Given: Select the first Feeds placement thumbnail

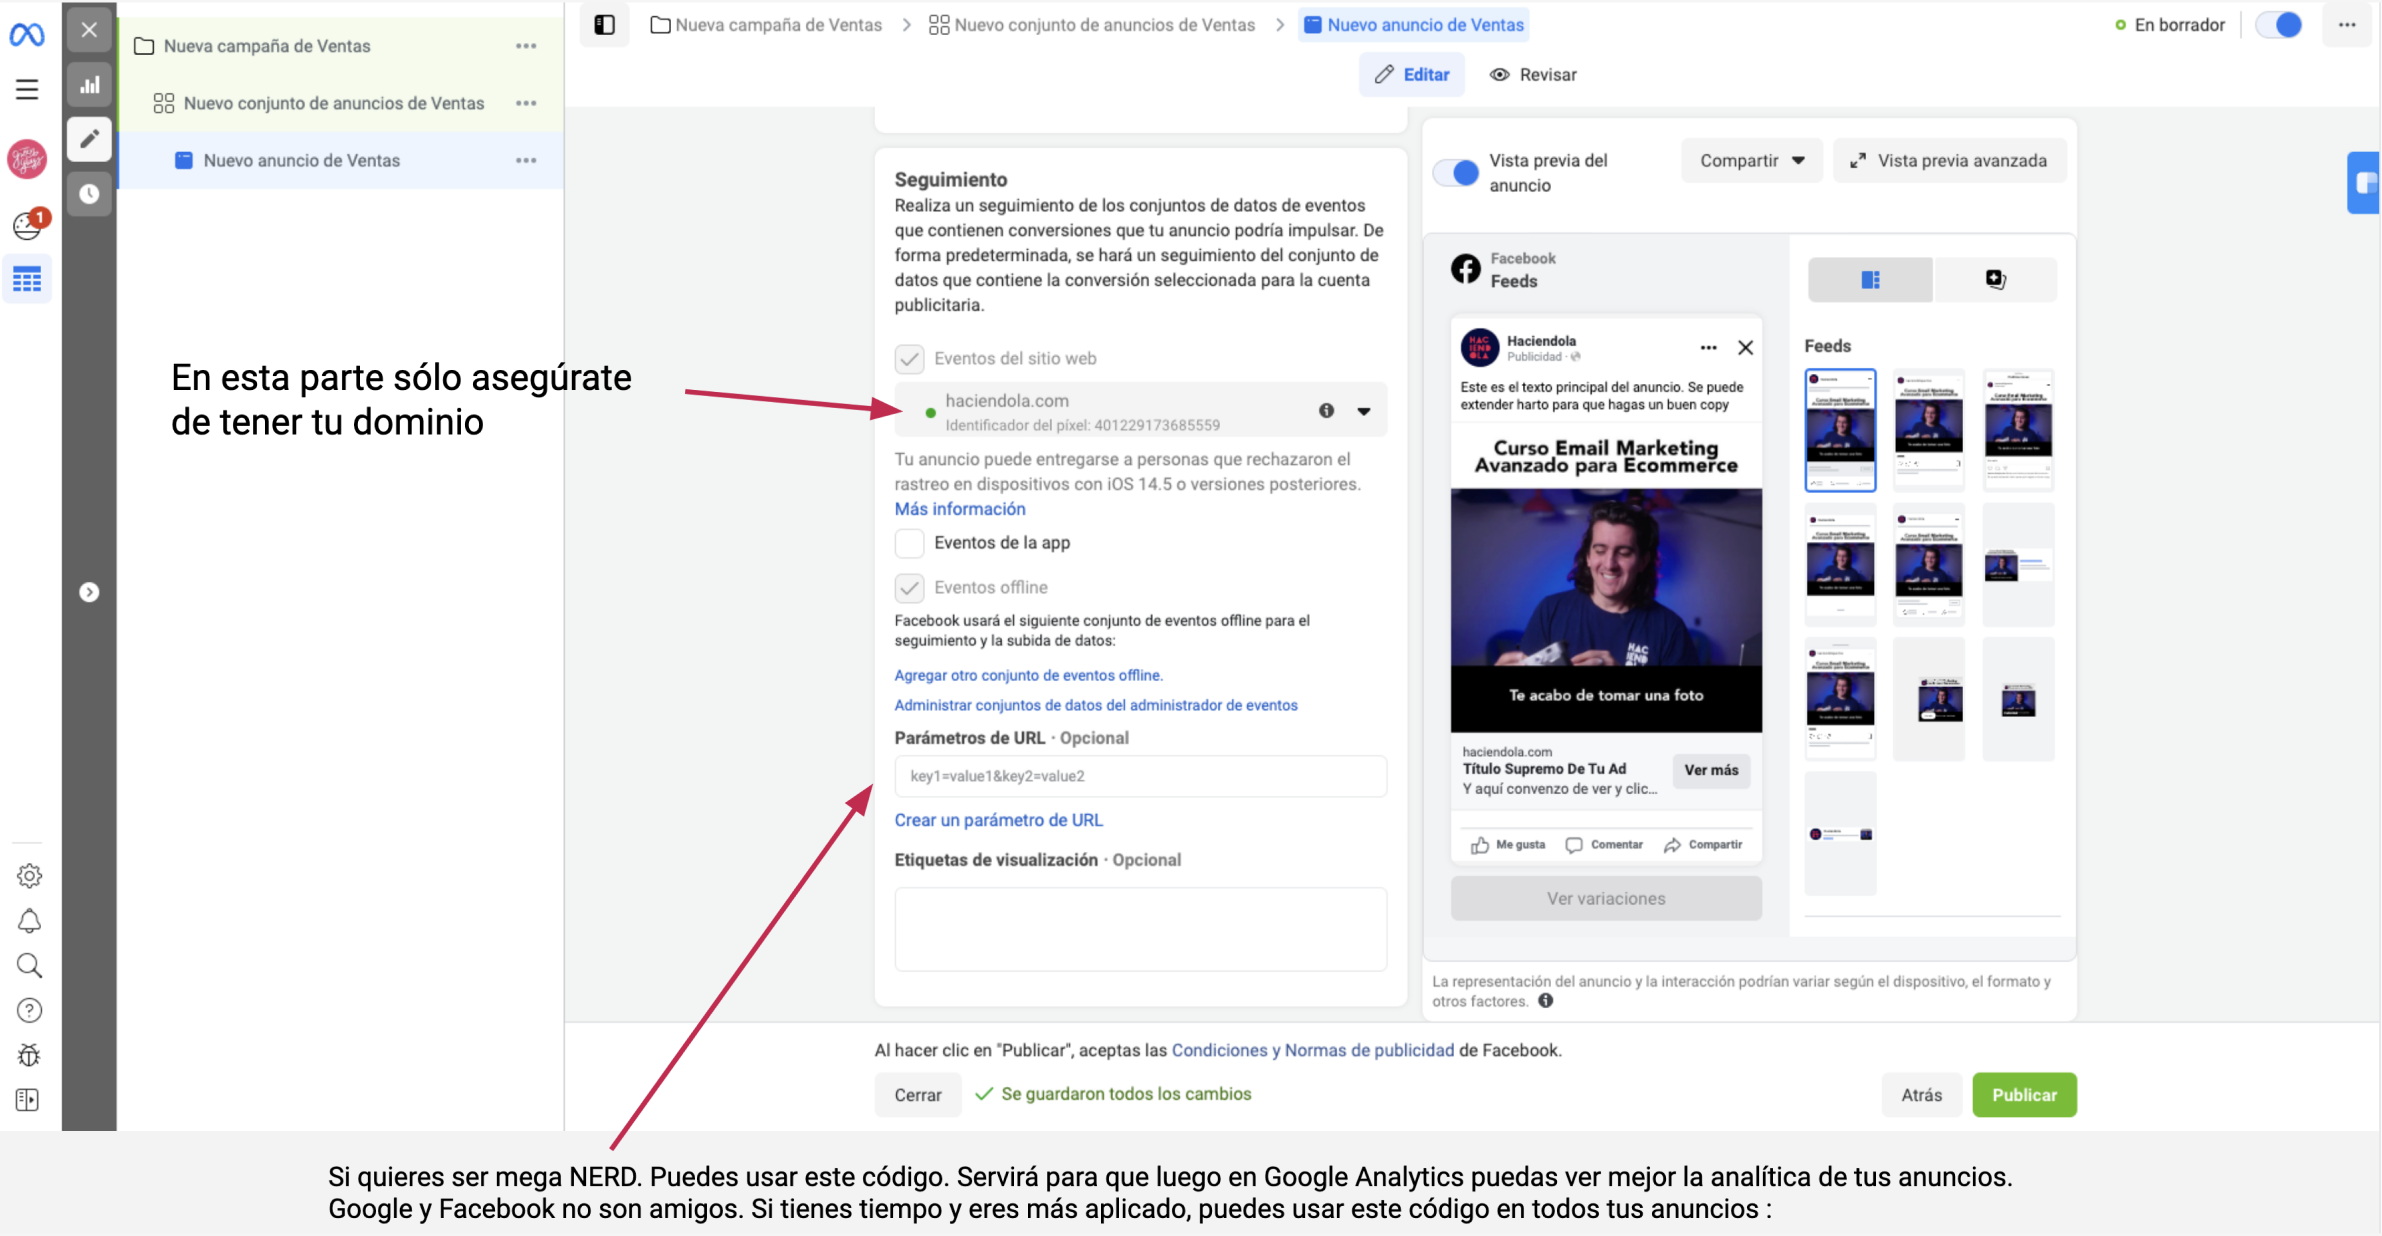Looking at the screenshot, I should (x=1840, y=430).
